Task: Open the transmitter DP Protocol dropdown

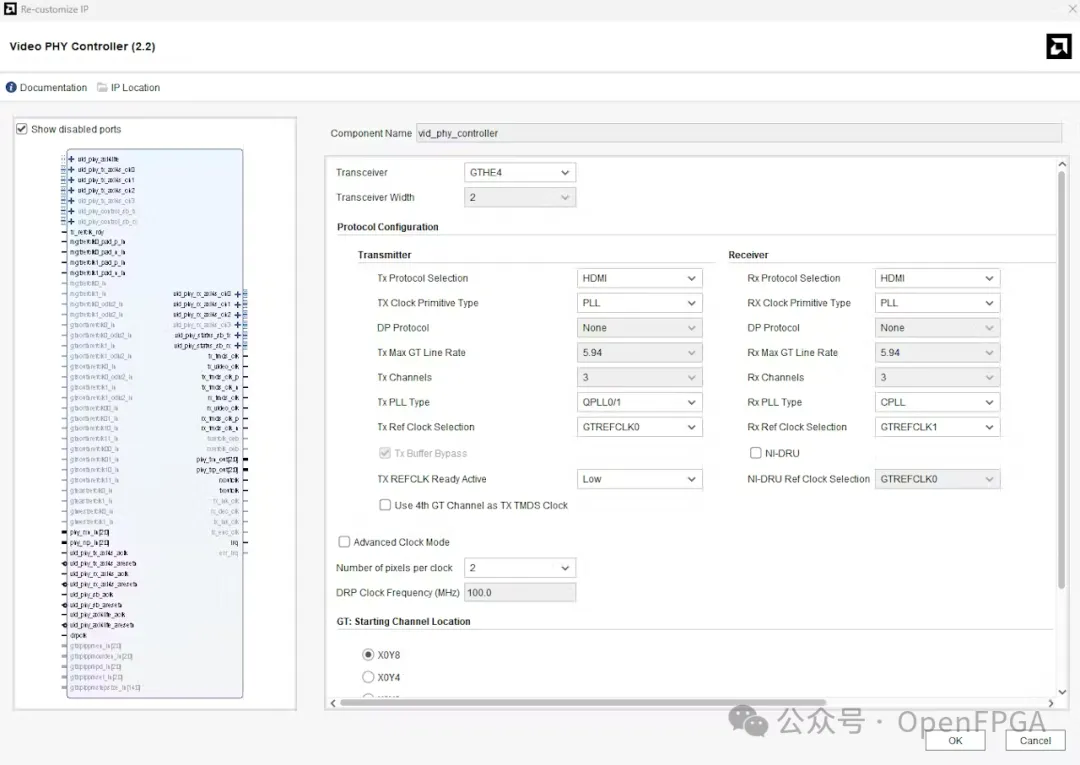Action: (639, 328)
